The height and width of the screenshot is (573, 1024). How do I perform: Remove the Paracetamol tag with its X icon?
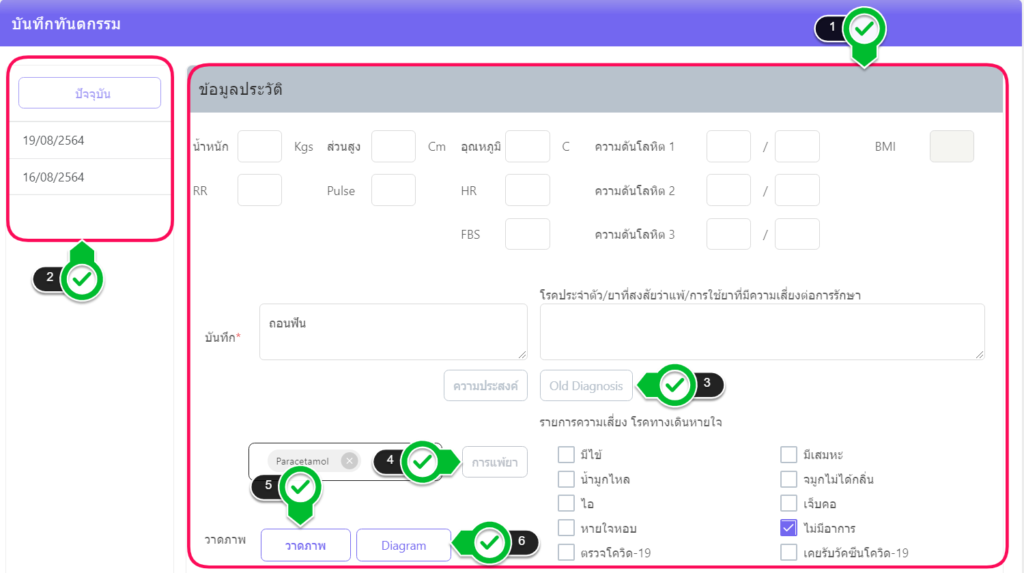click(x=348, y=461)
